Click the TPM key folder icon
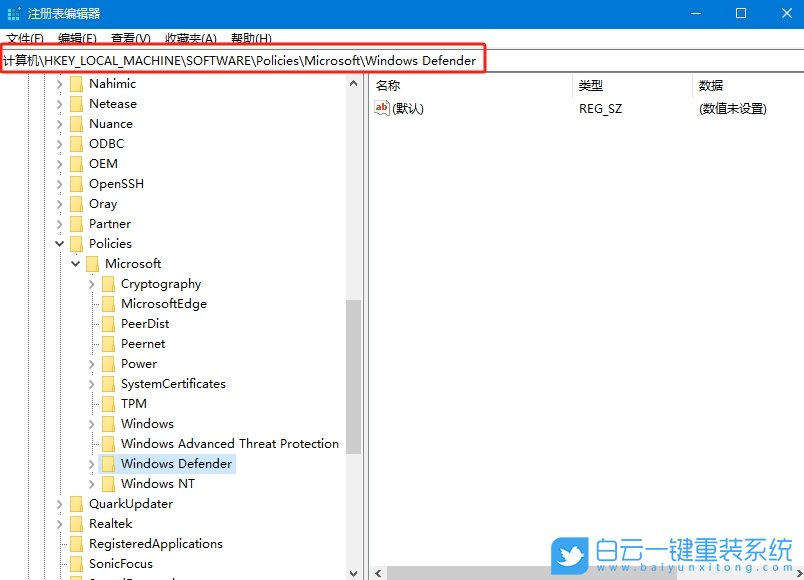Image resolution: width=804 pixels, height=580 pixels. coord(108,403)
